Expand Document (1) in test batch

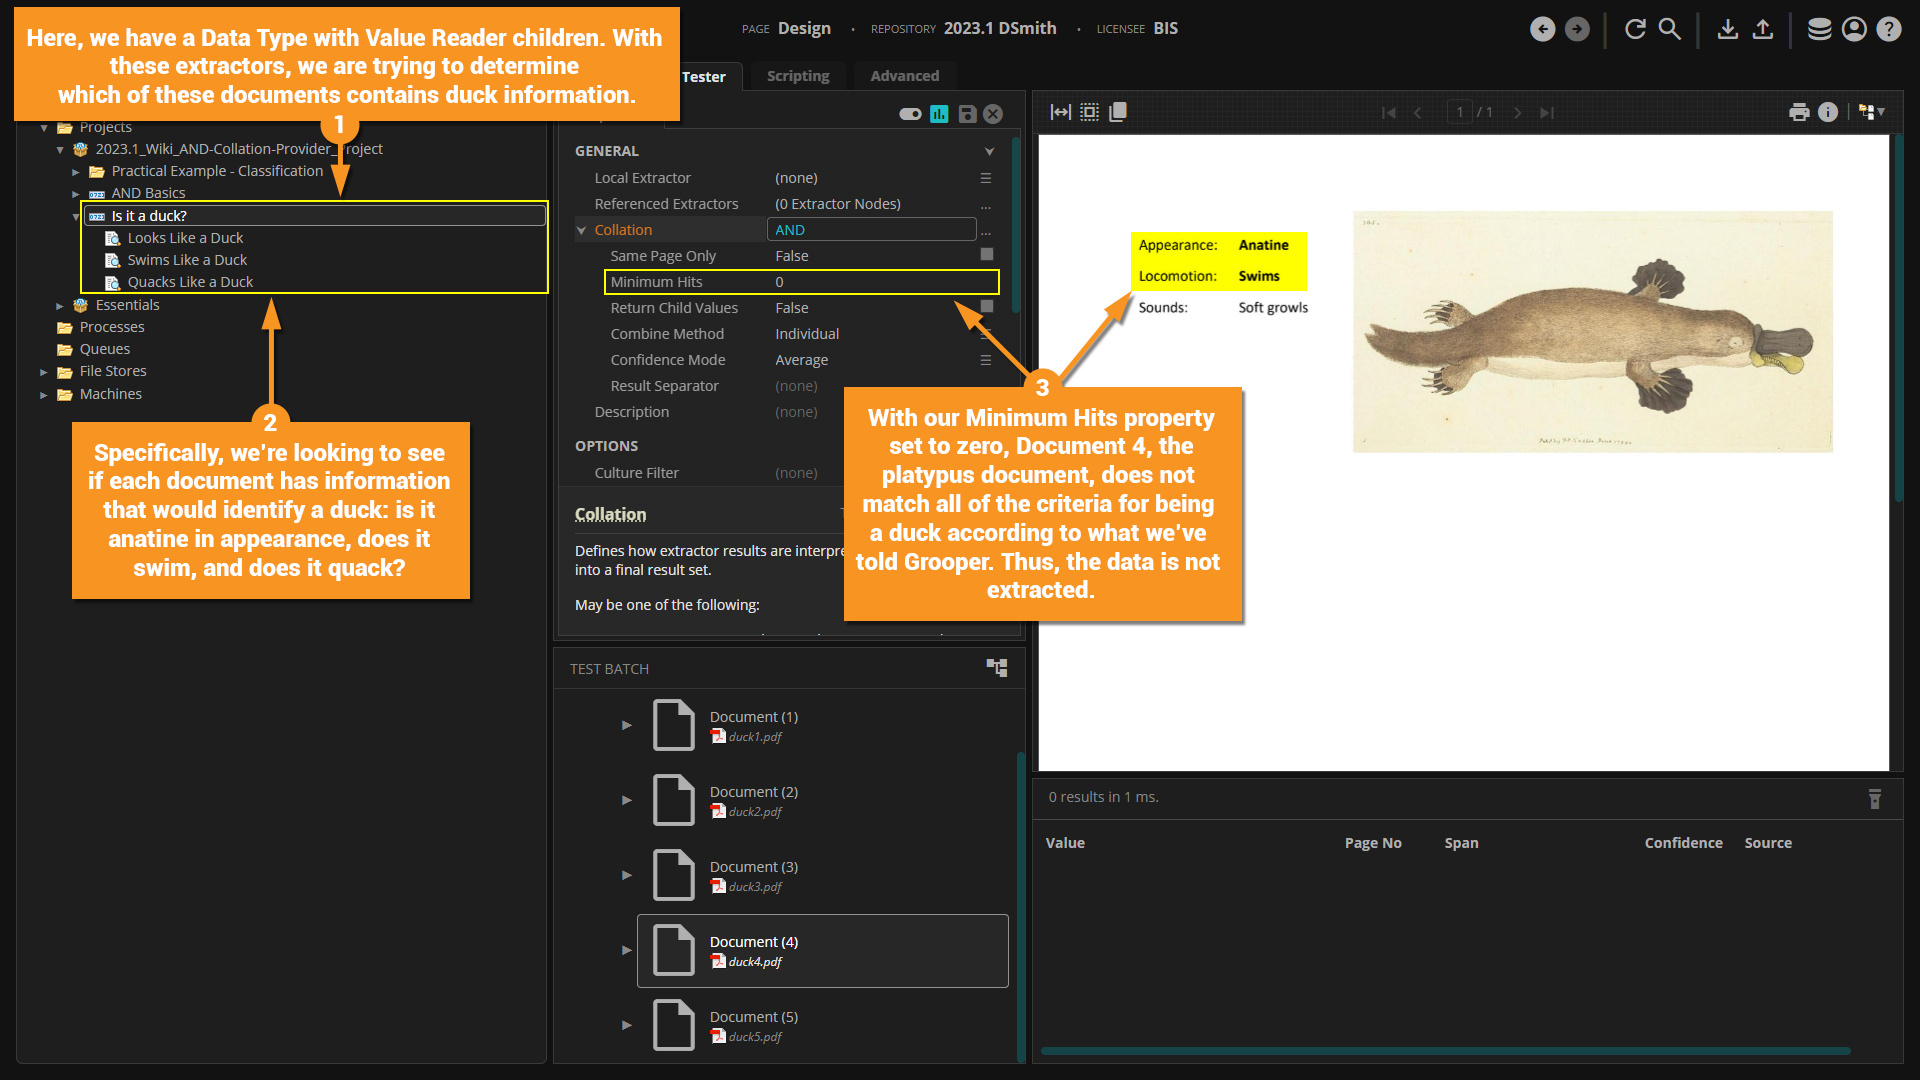click(x=627, y=725)
